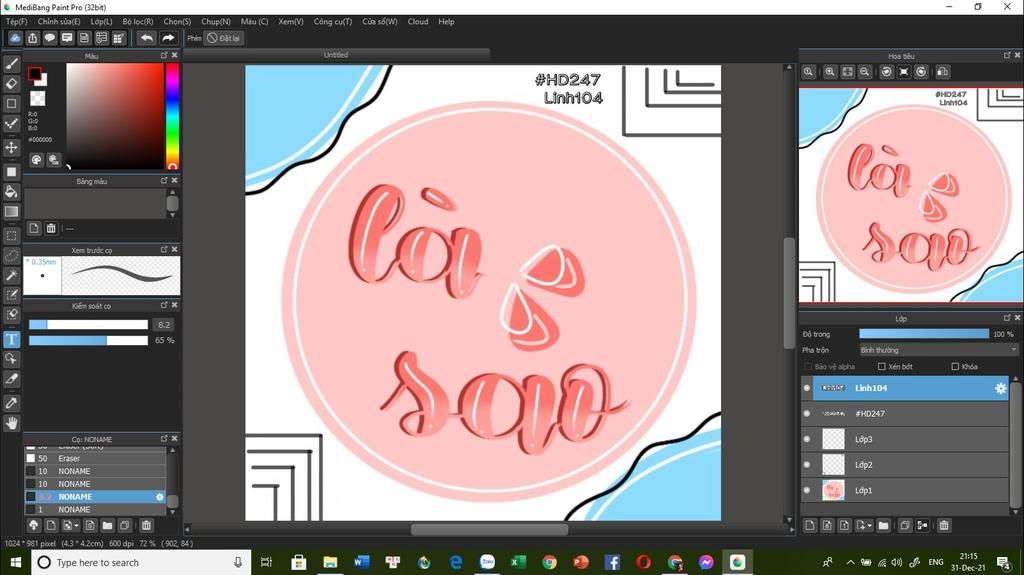Click the Zoom in icon in Navigator
The height and width of the screenshot is (575, 1024).
pos(829,72)
